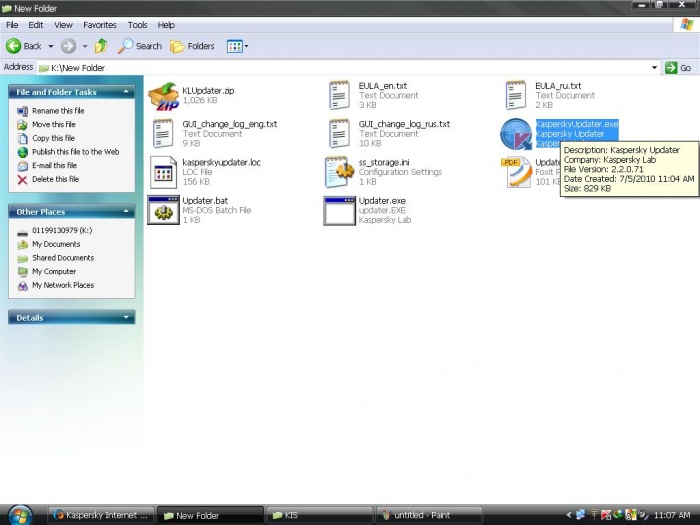Open the View menu
Screen dimensions: 700x525
tap(63, 25)
